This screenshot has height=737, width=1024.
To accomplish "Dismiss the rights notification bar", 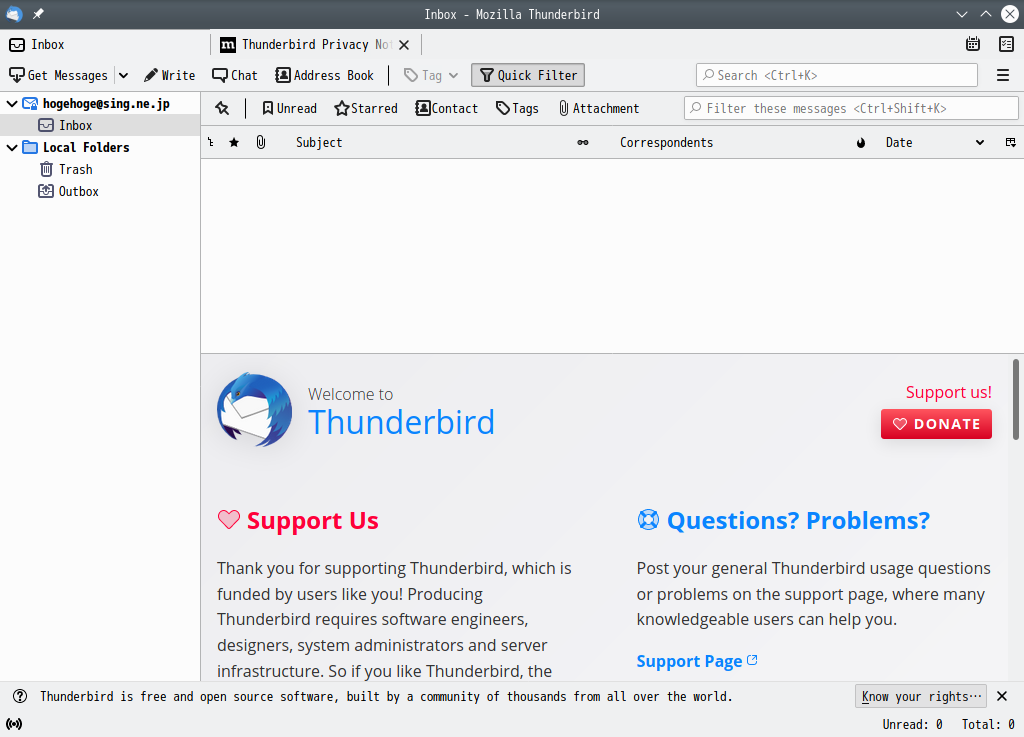I will [x=1002, y=697].
